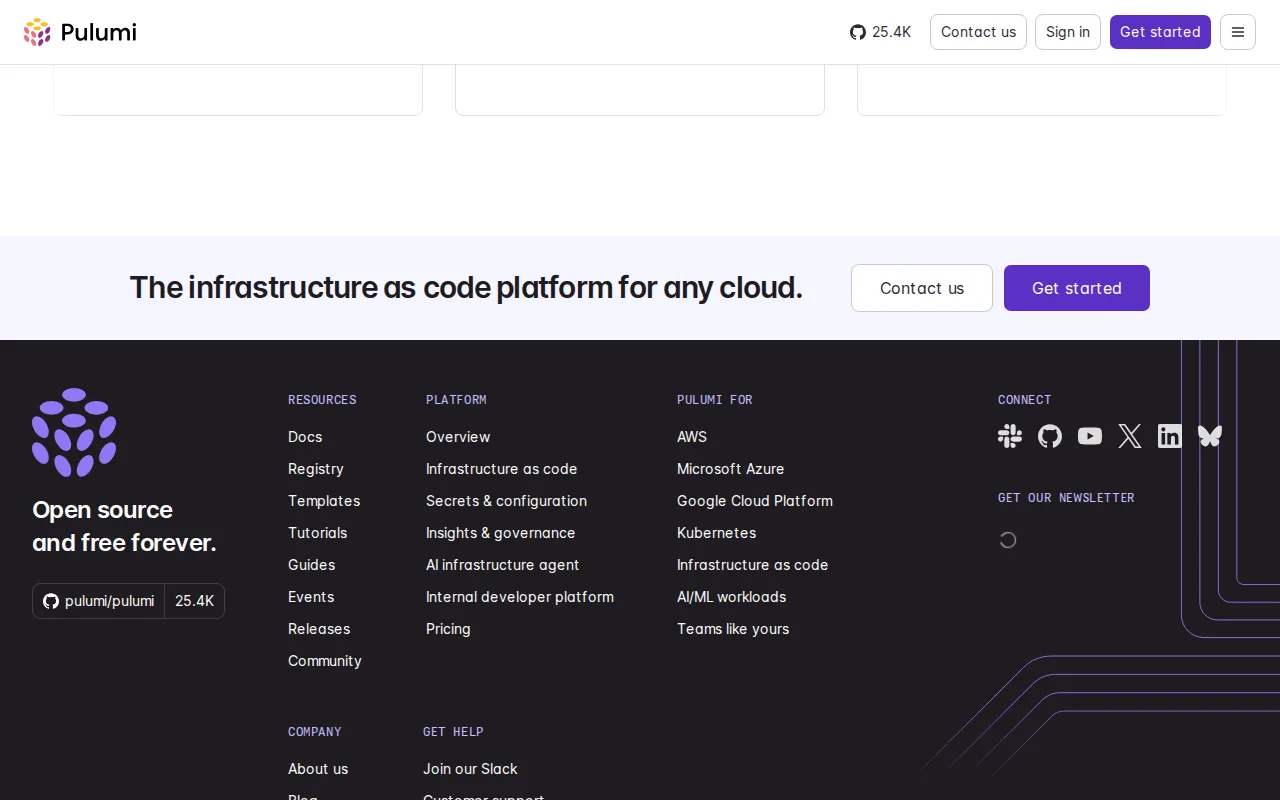
Task: Click the GitHub icon in pulumi/pulumi button
Action: pyautogui.click(x=51, y=601)
